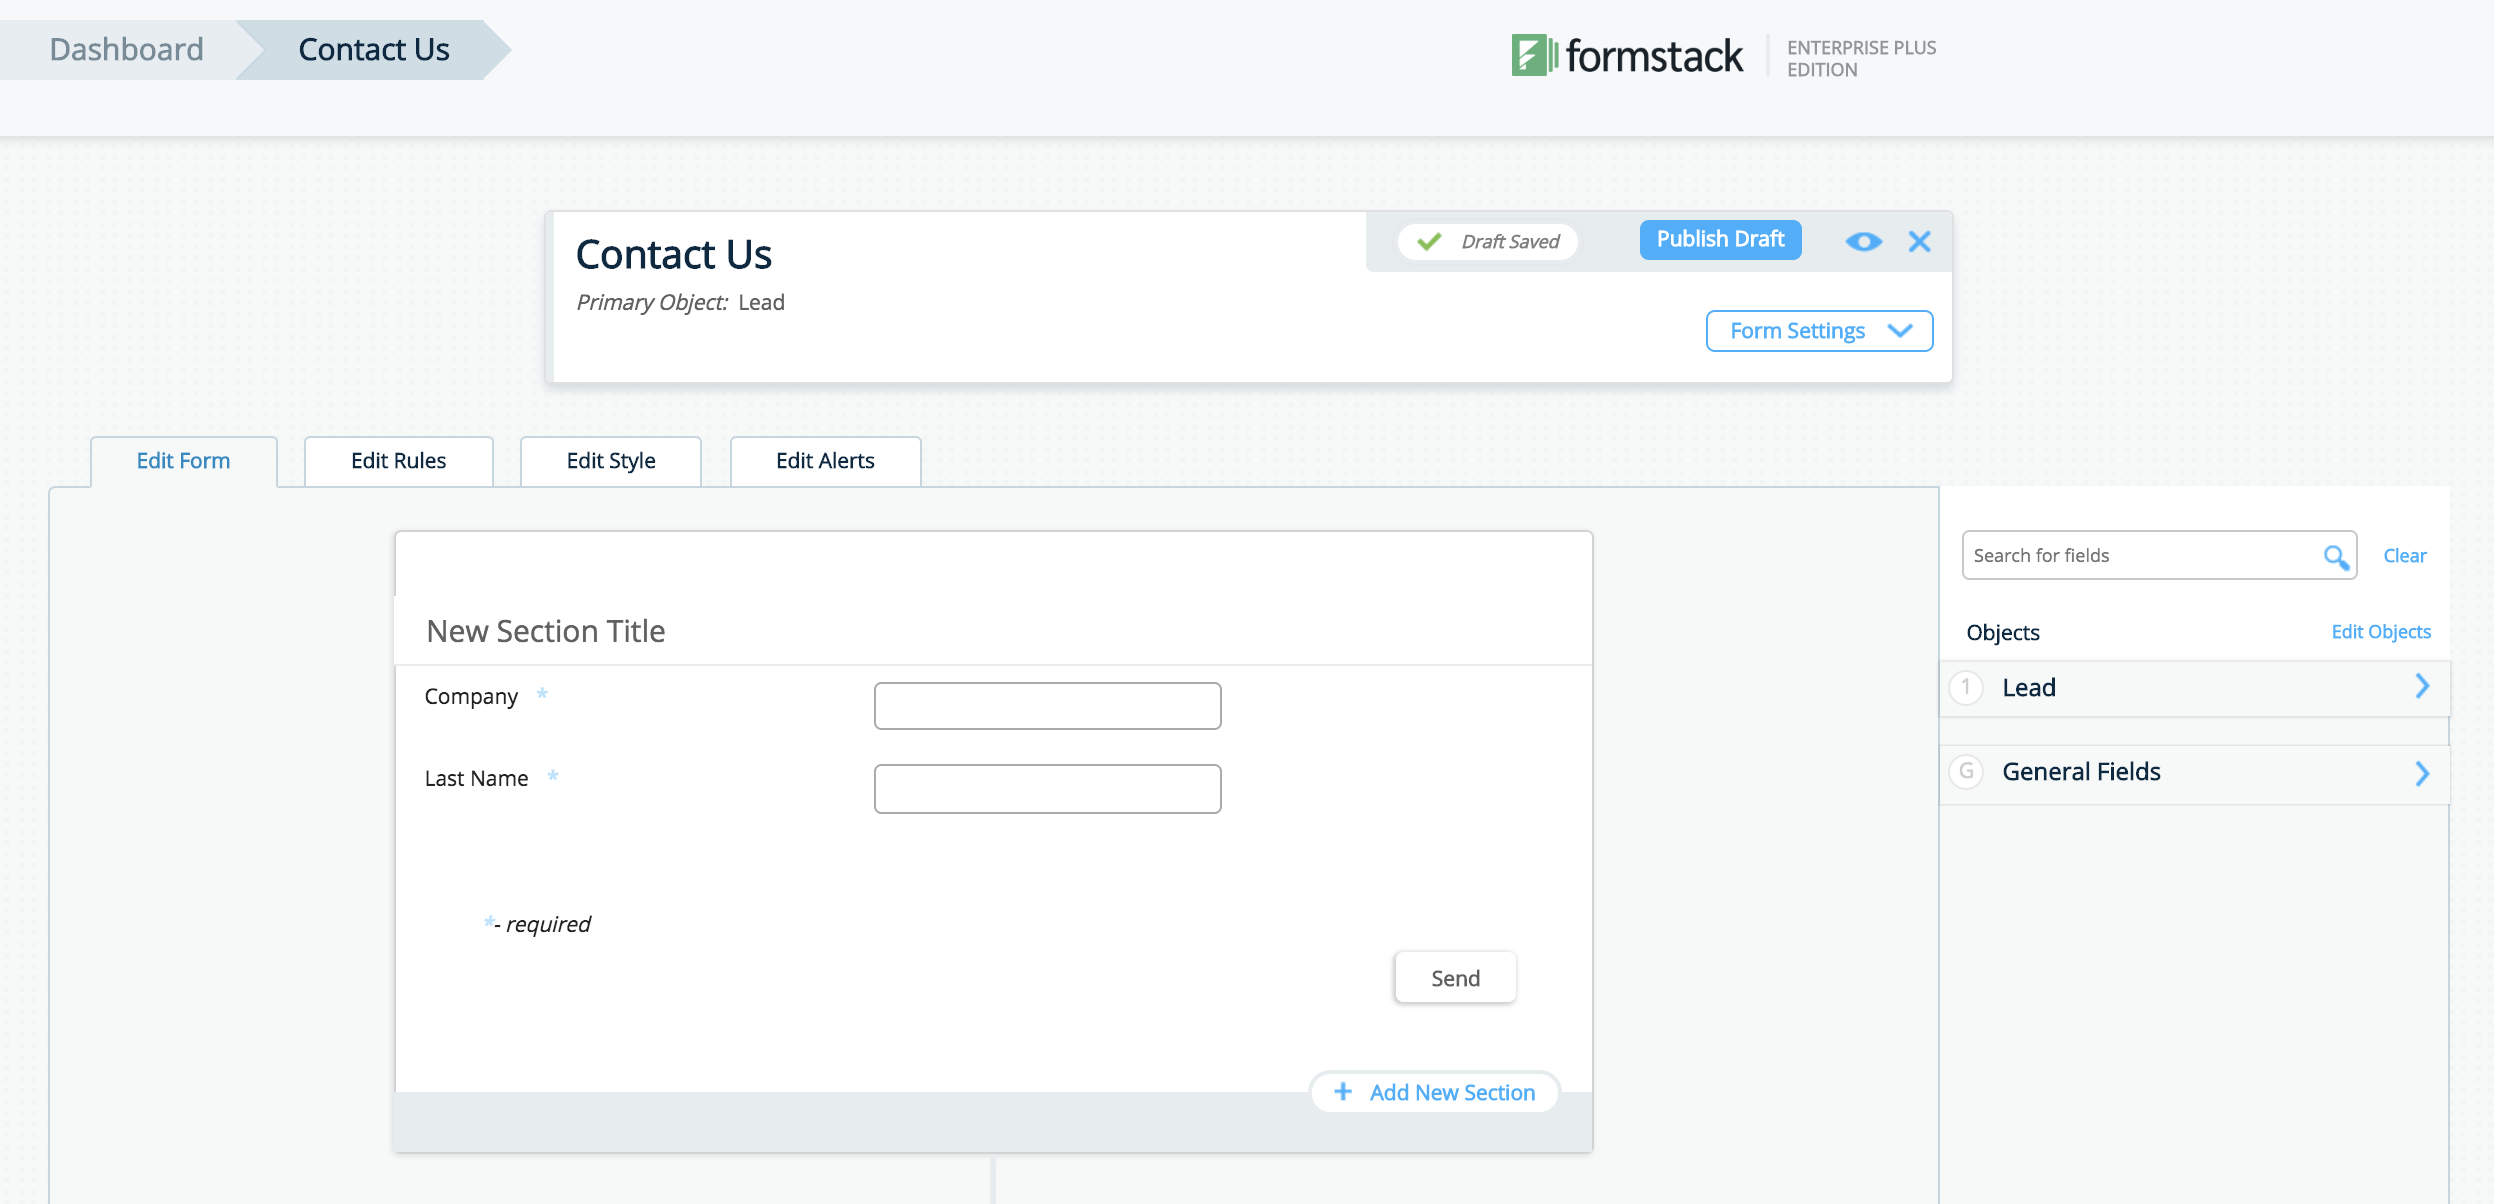Image resolution: width=2494 pixels, height=1204 pixels.
Task: Click the G circle icon for General Fields
Action: [1966, 771]
